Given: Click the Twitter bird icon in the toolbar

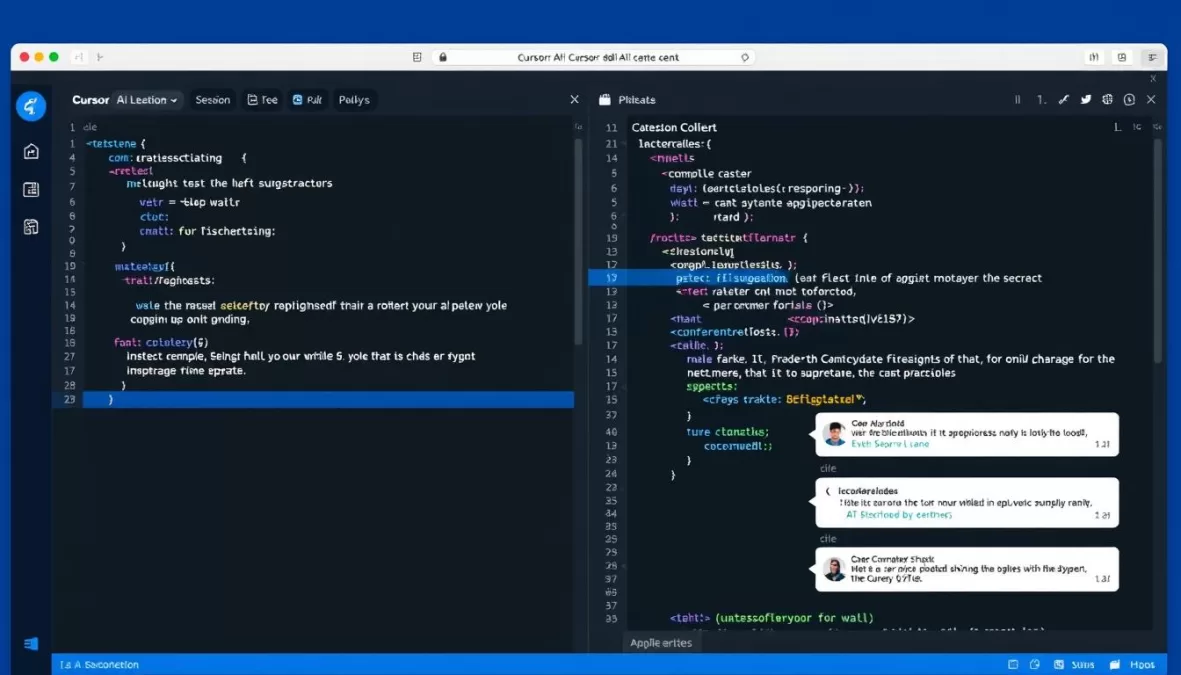Looking at the screenshot, I should click(x=1088, y=99).
